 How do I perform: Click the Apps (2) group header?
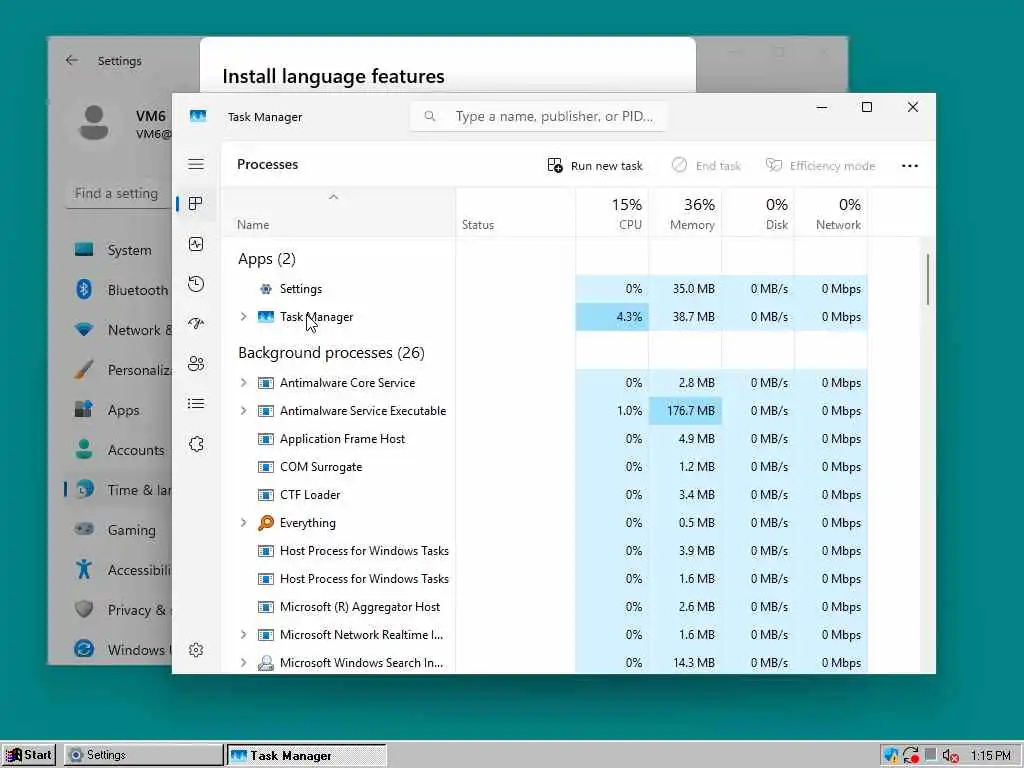(x=266, y=259)
